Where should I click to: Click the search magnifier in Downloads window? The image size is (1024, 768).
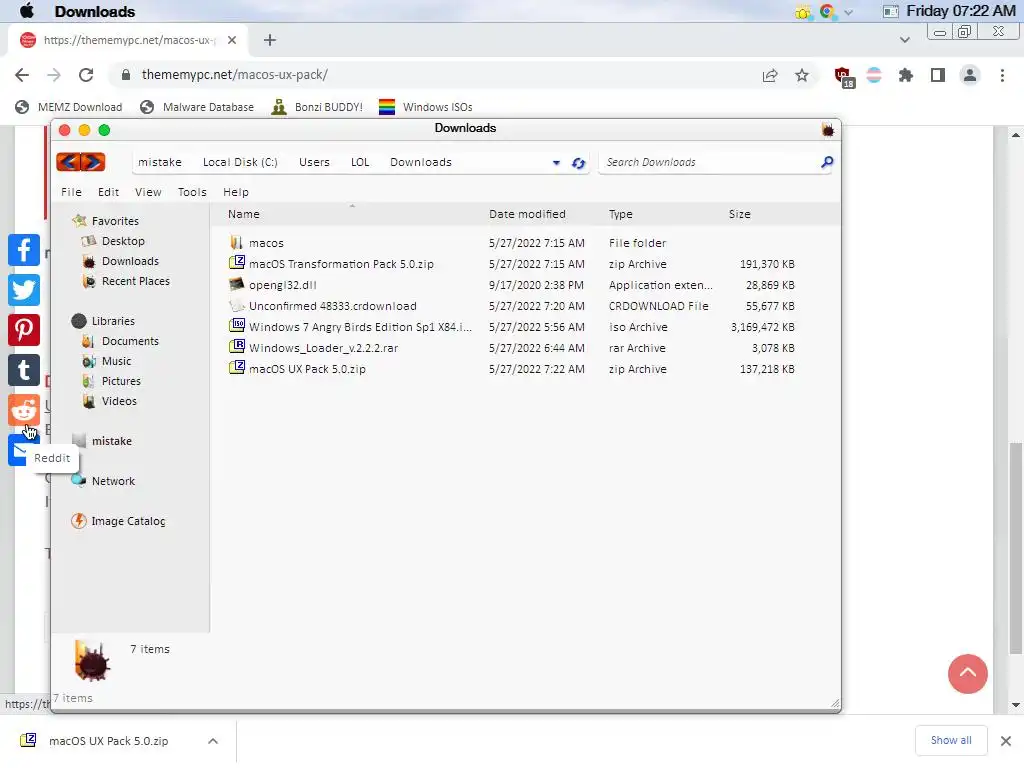(x=827, y=162)
